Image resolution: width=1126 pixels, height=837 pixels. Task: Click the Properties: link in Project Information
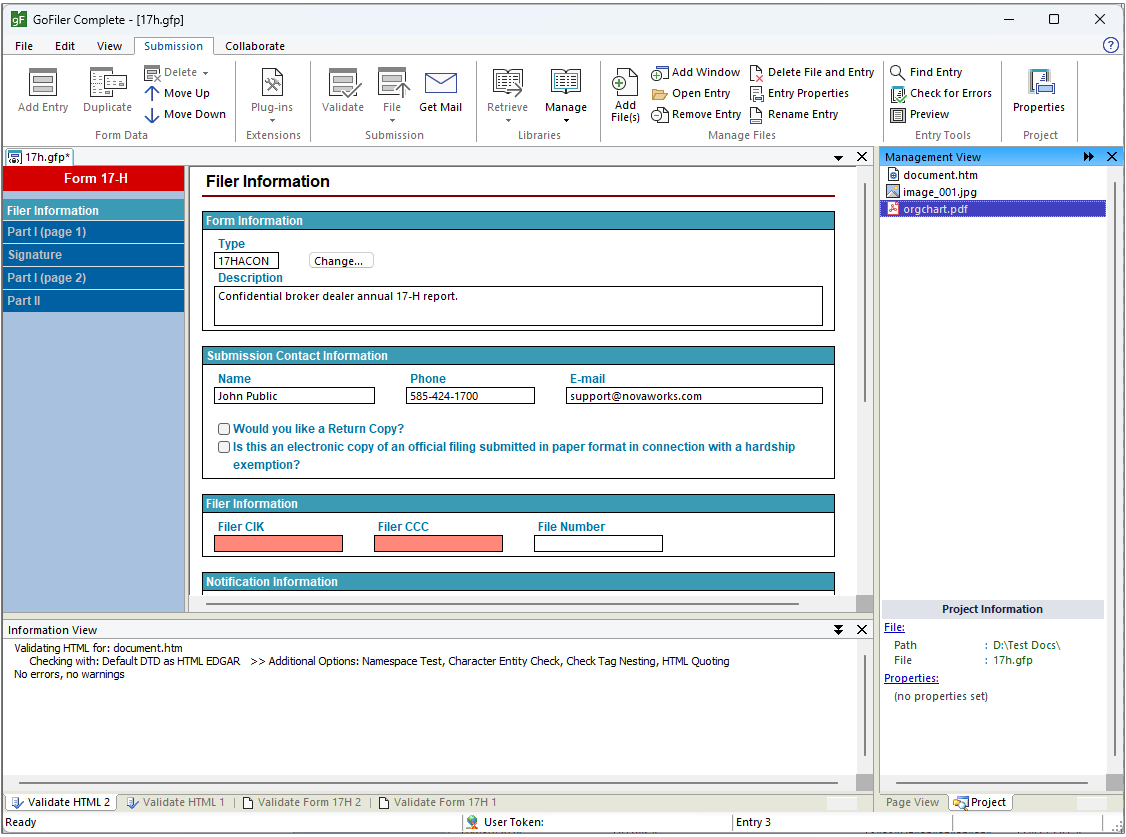click(x=911, y=678)
